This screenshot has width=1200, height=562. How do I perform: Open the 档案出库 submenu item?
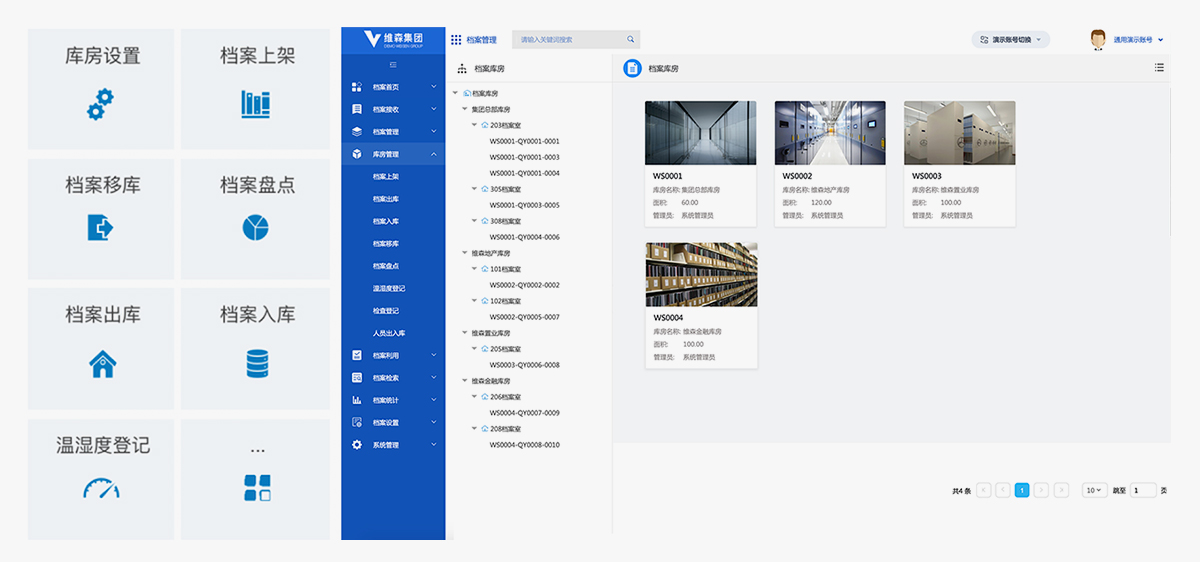(386, 199)
